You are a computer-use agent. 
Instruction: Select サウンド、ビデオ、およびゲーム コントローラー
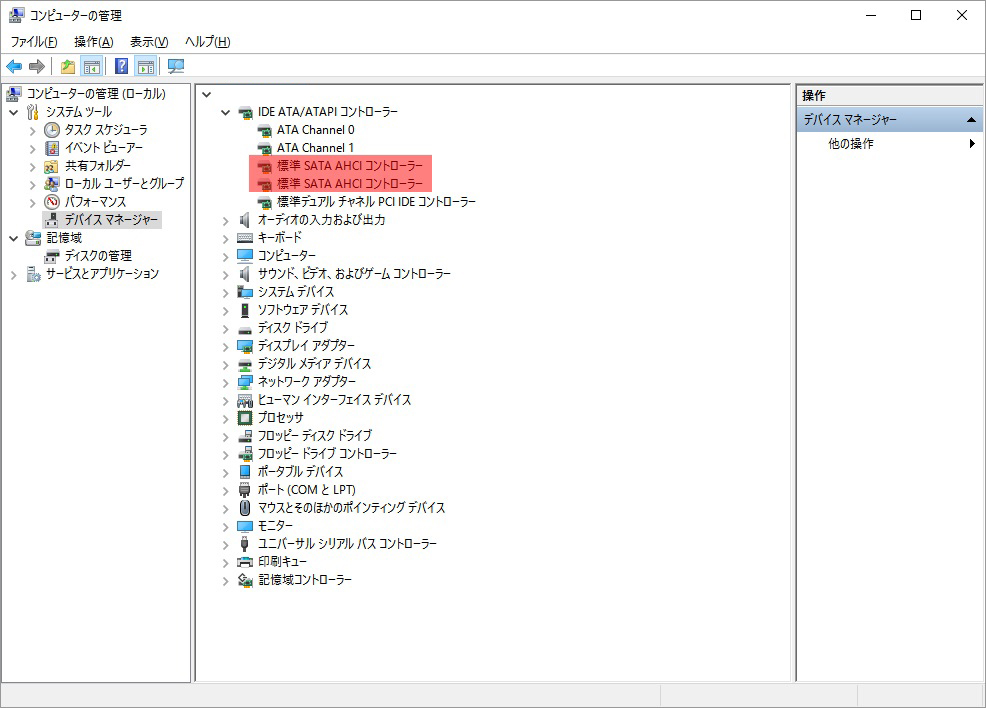pyautogui.click(x=354, y=274)
